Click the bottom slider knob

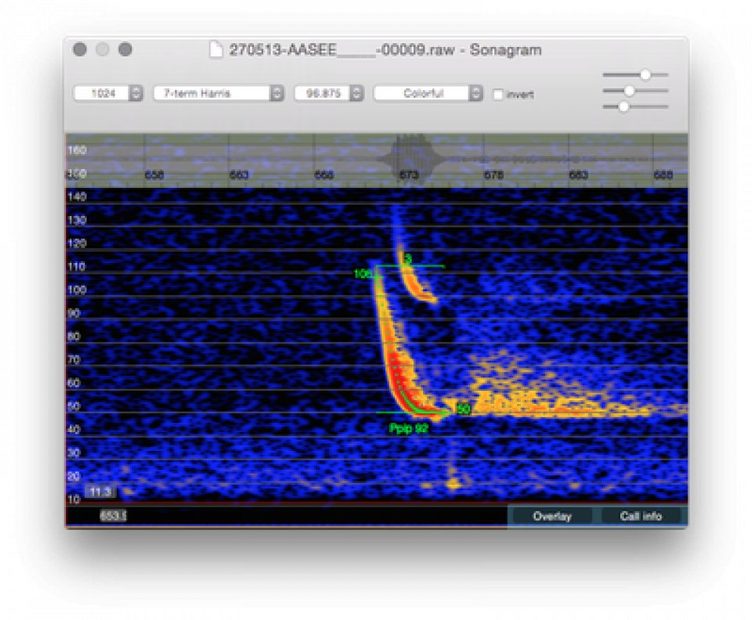click(623, 106)
